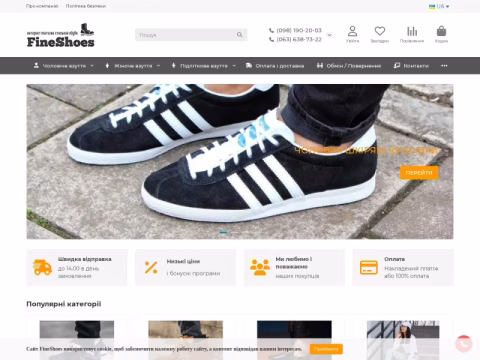Image resolution: width=480 pixels, height=360 pixels.
Task: Expand the men's footwear menu
Action: [63, 66]
